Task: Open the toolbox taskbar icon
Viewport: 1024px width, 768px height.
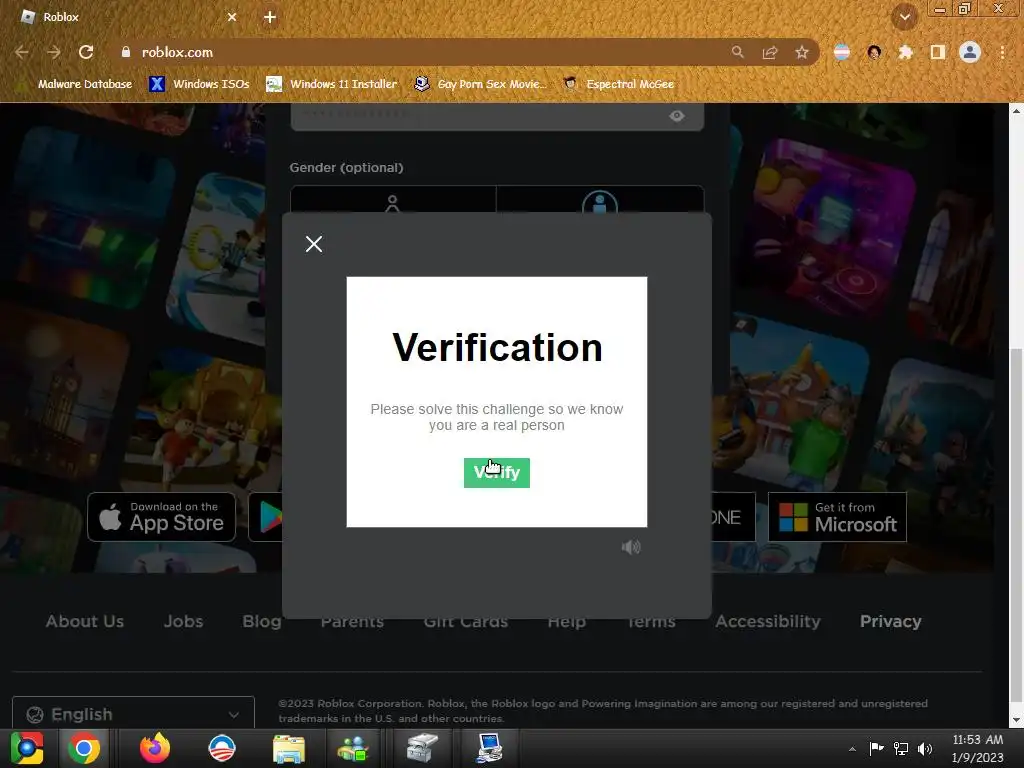Action: pos(421,748)
